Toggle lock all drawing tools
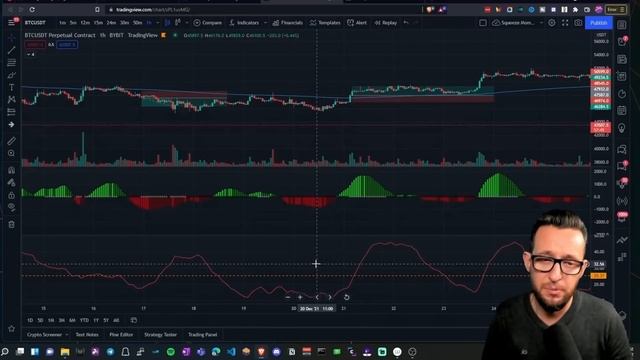This screenshot has height=360, width=640. click(x=11, y=195)
